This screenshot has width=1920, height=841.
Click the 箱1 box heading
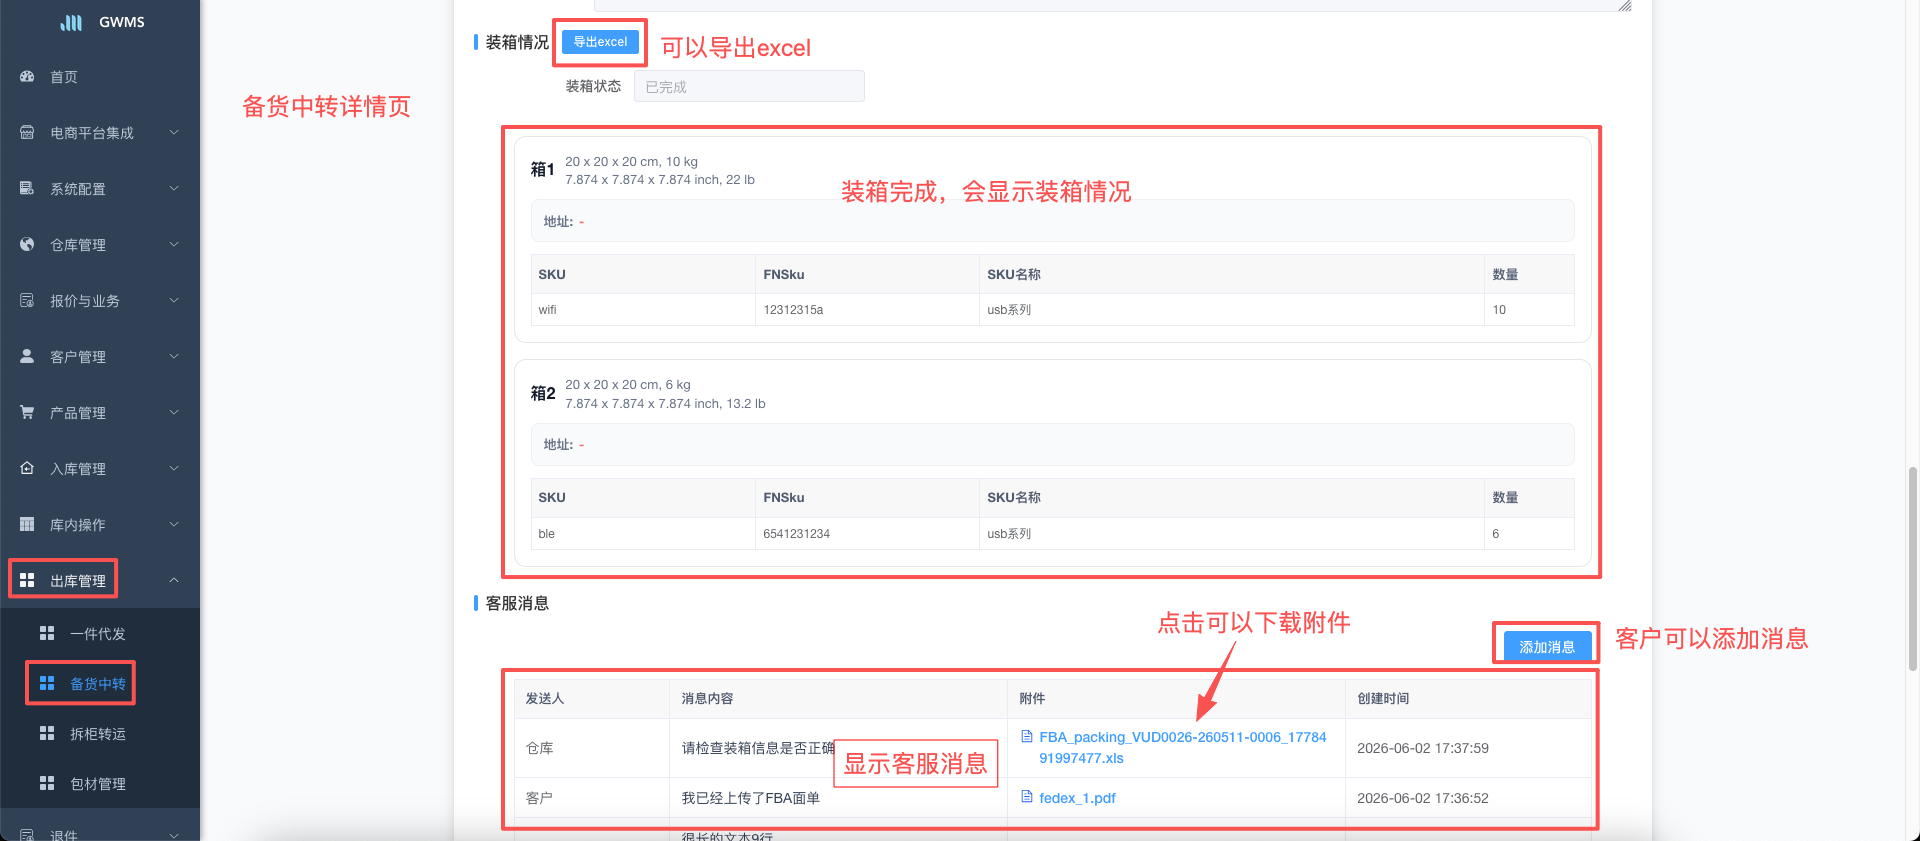[542, 170]
